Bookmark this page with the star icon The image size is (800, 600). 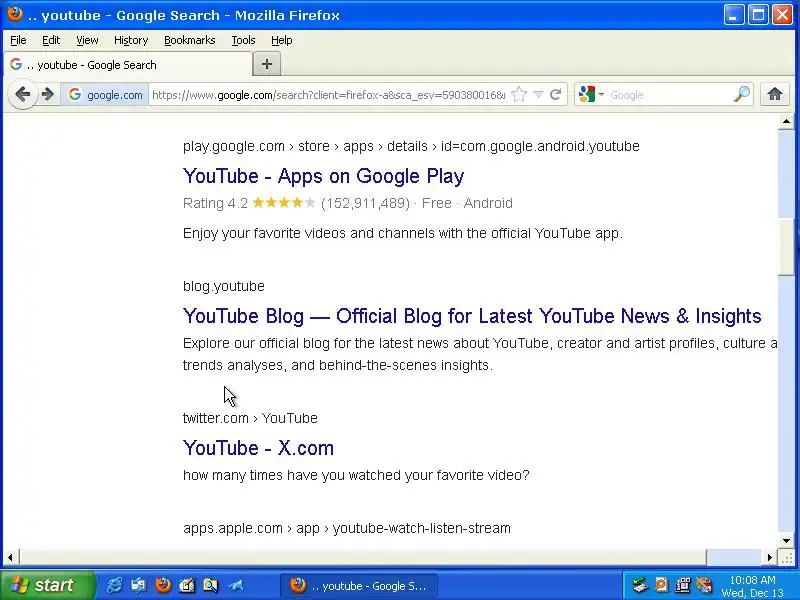518,94
